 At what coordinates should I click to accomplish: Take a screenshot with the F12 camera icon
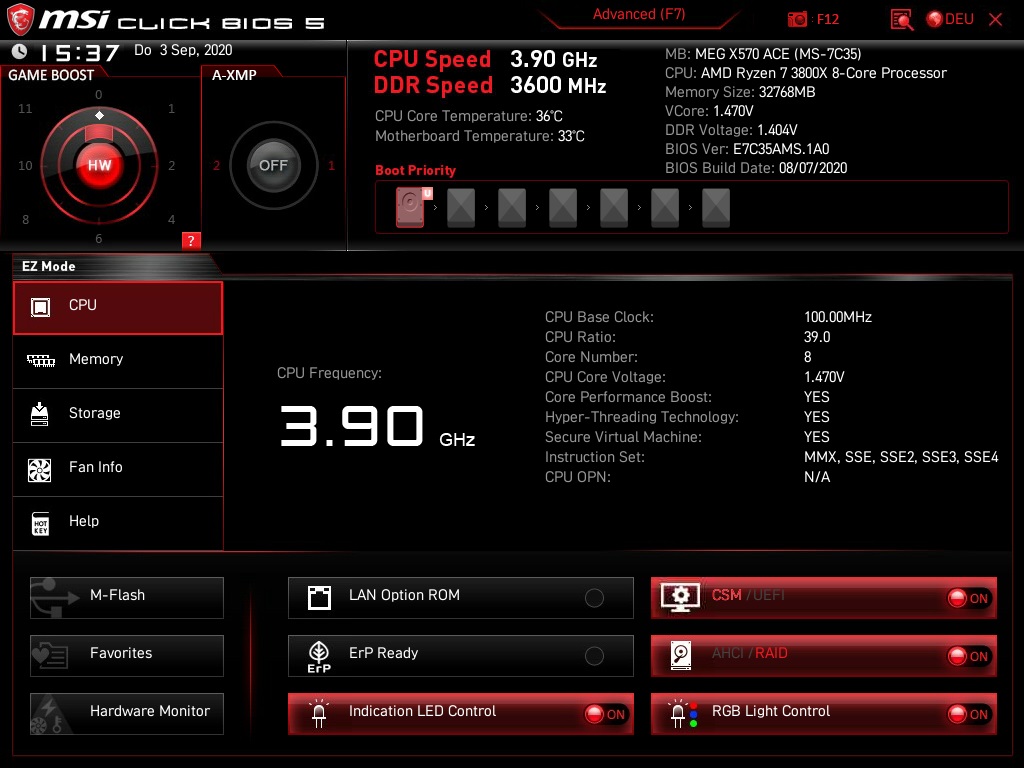797,20
